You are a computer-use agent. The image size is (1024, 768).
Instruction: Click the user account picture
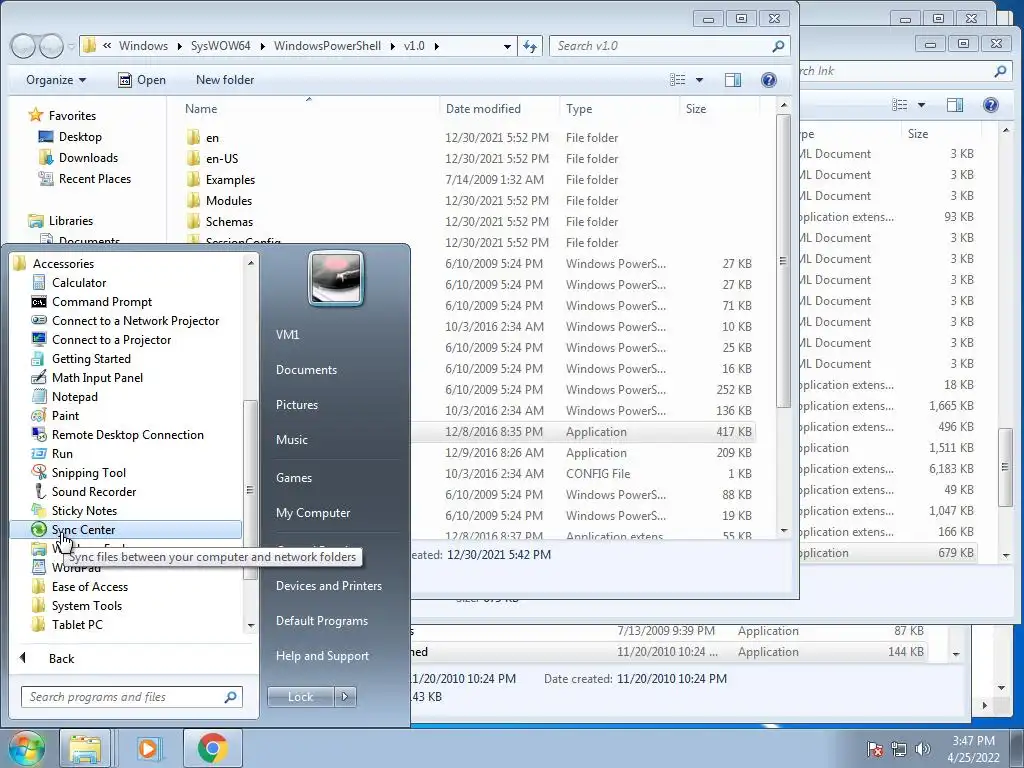click(x=336, y=278)
